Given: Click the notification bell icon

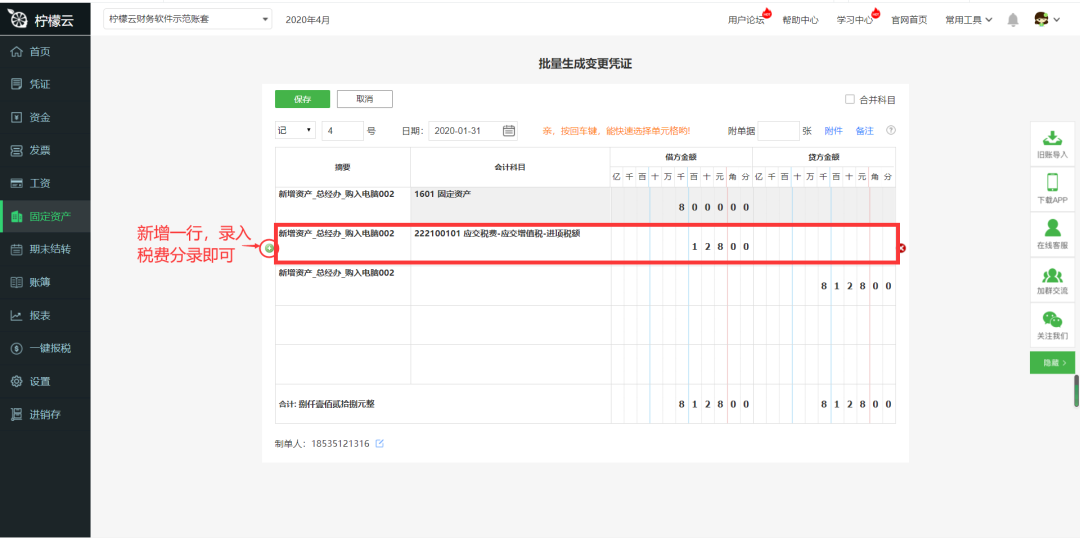Looking at the screenshot, I should 1012,20.
